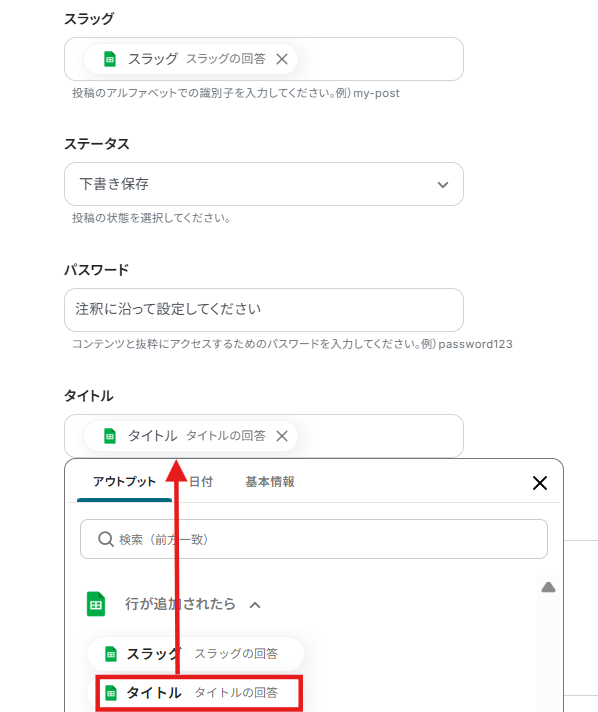This screenshot has height=712, width=598.
Task: Collapse the 行が追加されたら section chevron
Action: coord(255,605)
